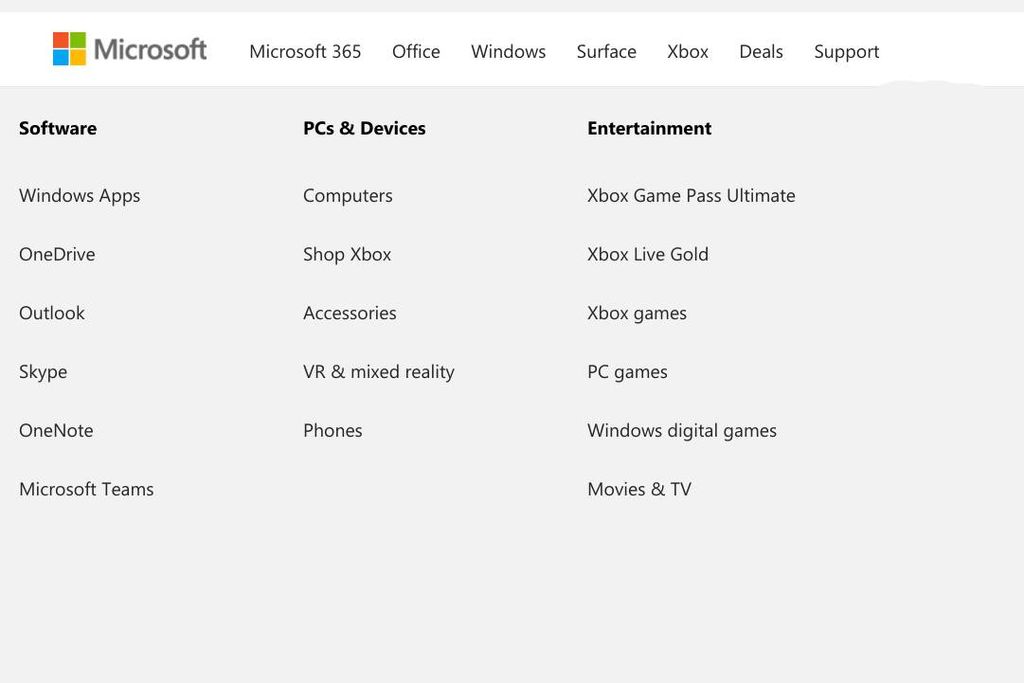Screen dimensions: 1024x683
Task: Open the Shop Xbox link
Action: 347,255
